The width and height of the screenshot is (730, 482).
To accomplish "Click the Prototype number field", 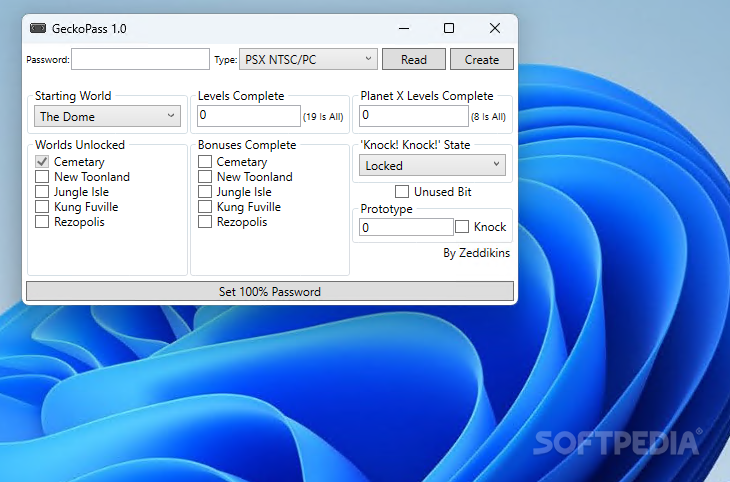I will (406, 227).
